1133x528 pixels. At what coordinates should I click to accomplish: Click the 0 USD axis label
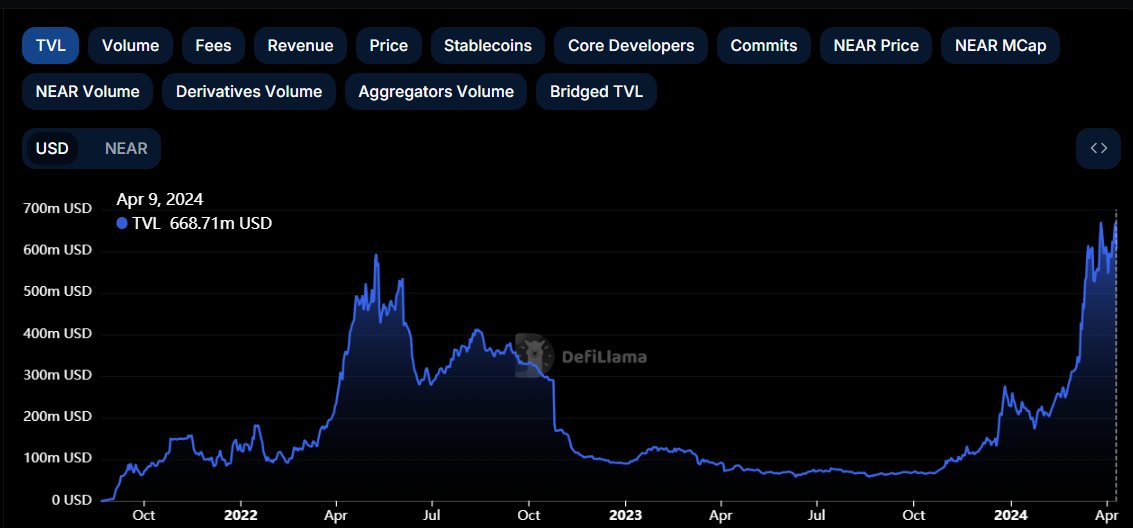tap(70, 500)
